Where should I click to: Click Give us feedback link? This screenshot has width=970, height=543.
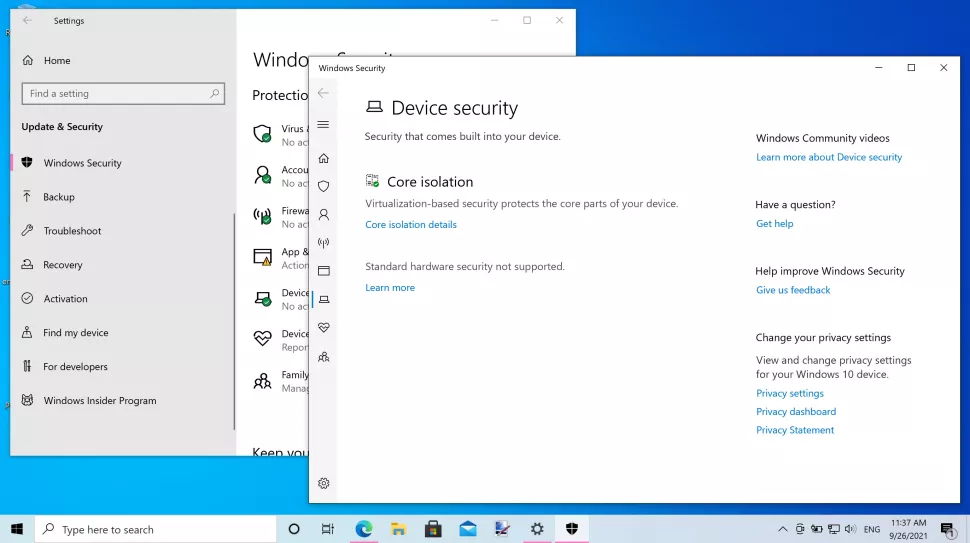point(793,290)
